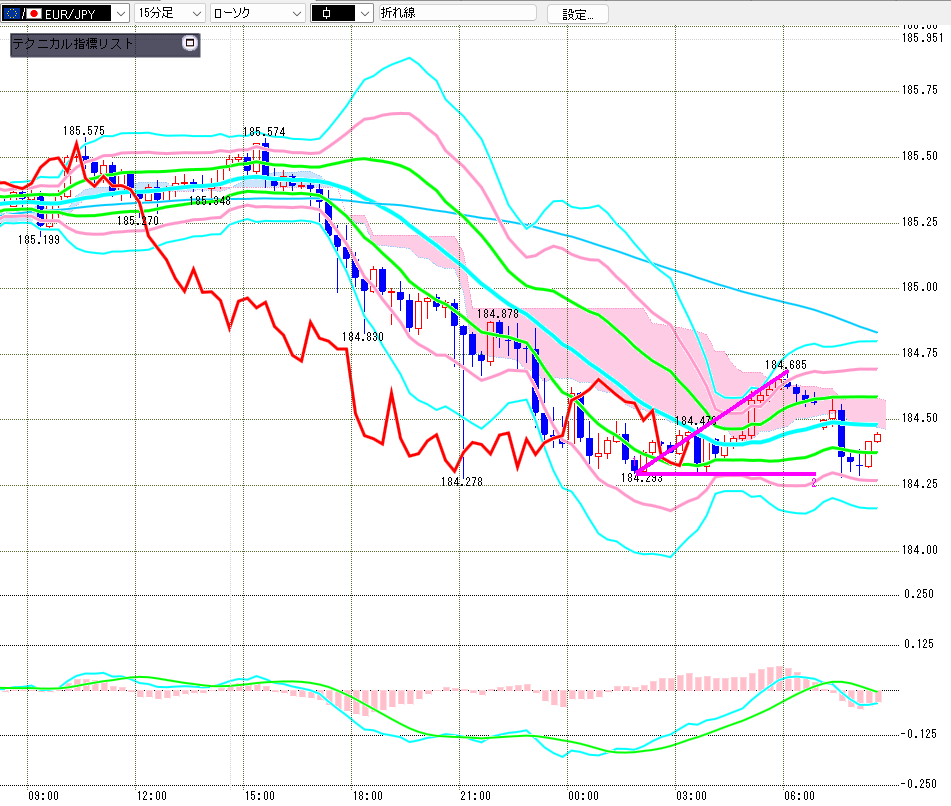Expand the EUR/JPY currency pair dropdown arrow

(121, 14)
